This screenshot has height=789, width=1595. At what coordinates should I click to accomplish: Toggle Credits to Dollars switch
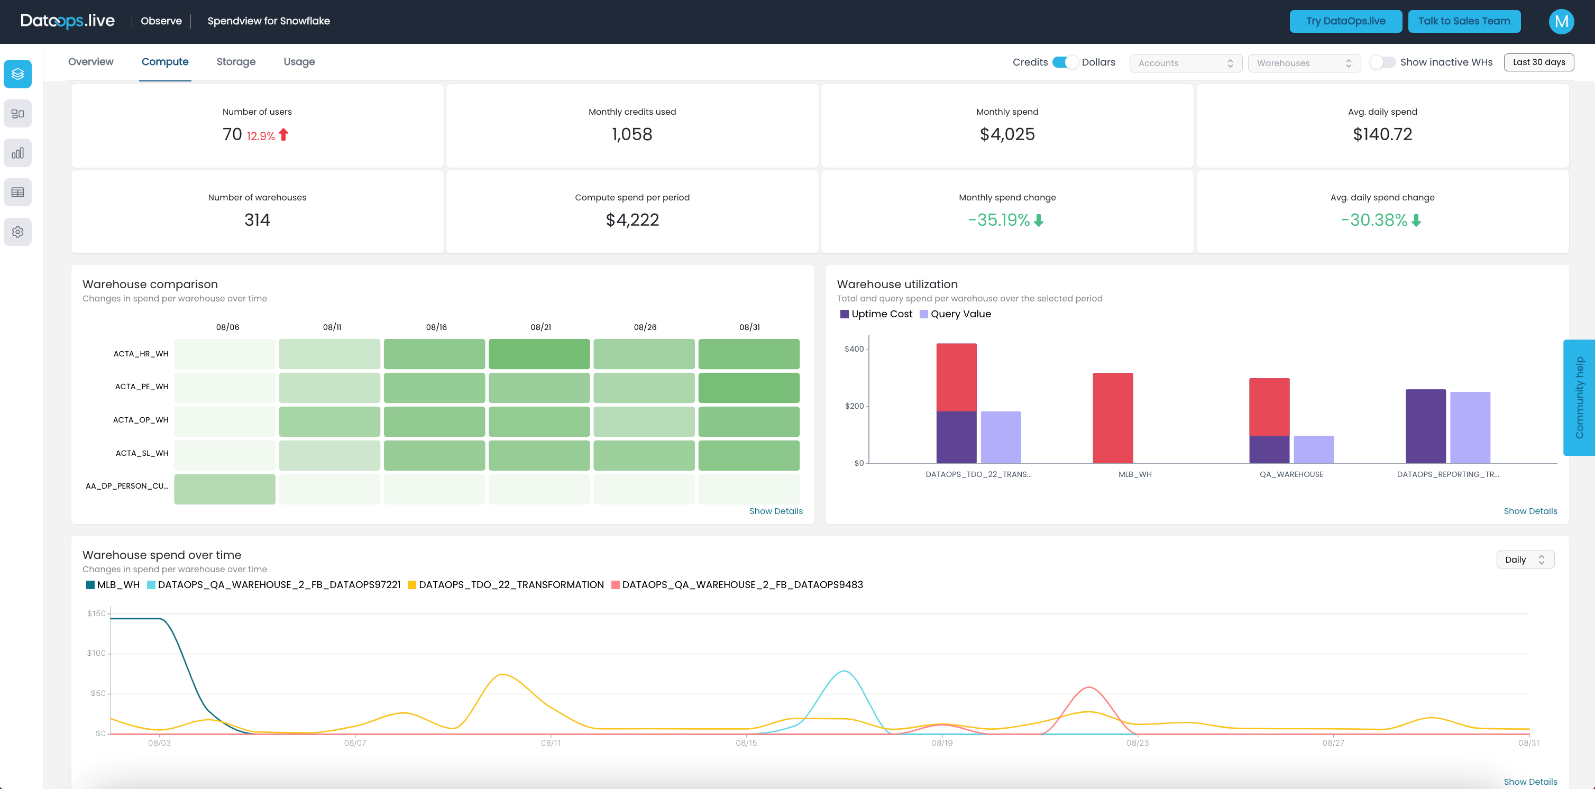[1064, 62]
